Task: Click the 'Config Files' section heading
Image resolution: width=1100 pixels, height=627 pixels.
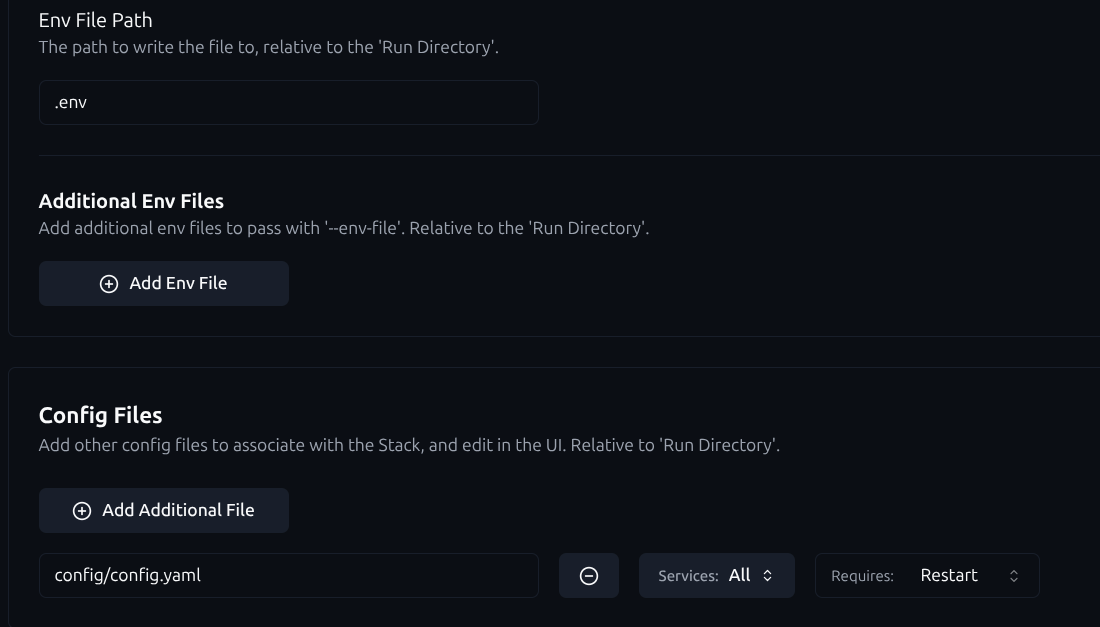Action: [x=100, y=415]
